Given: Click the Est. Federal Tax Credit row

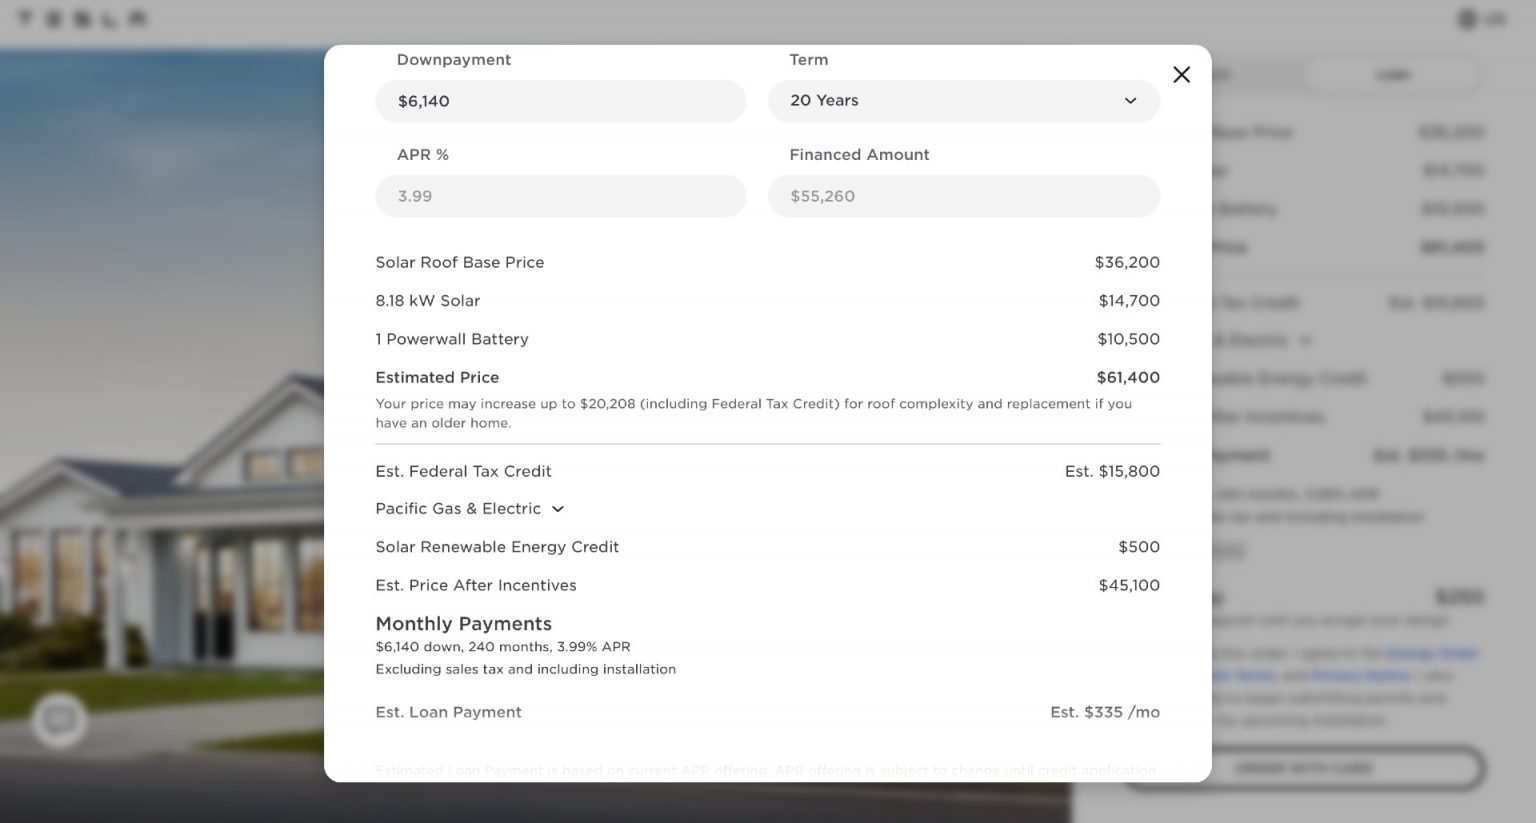Looking at the screenshot, I should (x=767, y=472).
